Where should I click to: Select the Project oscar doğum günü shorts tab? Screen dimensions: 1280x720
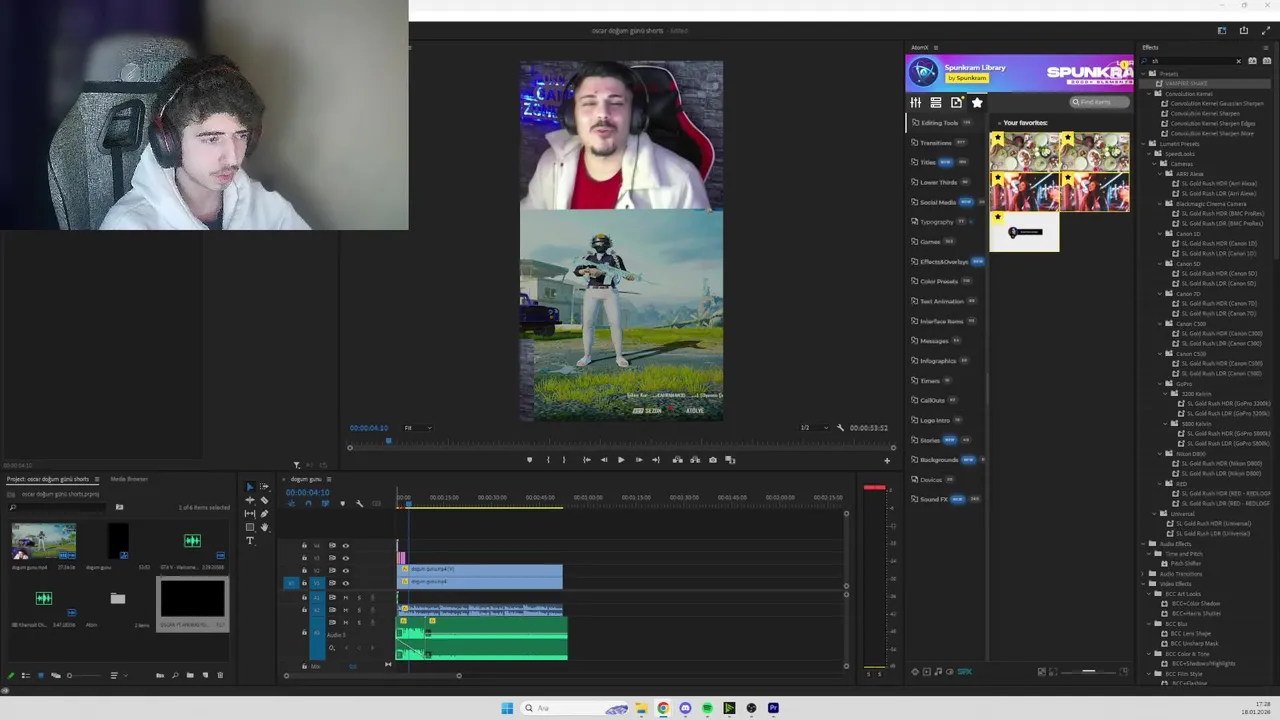pyautogui.click(x=49, y=479)
